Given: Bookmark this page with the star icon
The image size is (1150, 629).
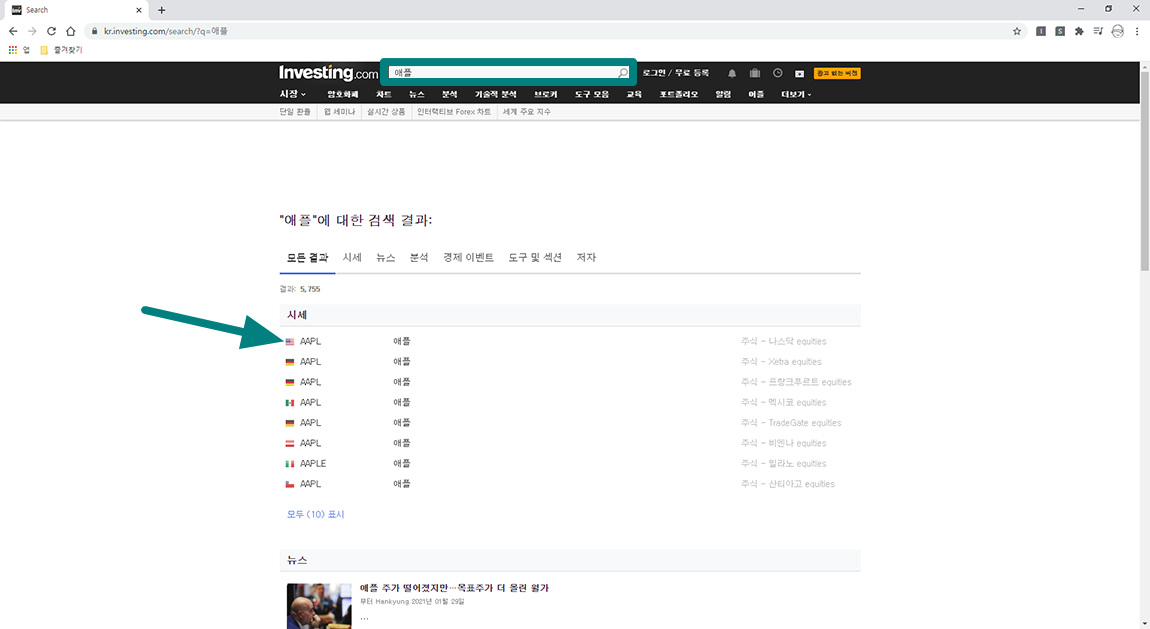Looking at the screenshot, I should click(x=1017, y=32).
